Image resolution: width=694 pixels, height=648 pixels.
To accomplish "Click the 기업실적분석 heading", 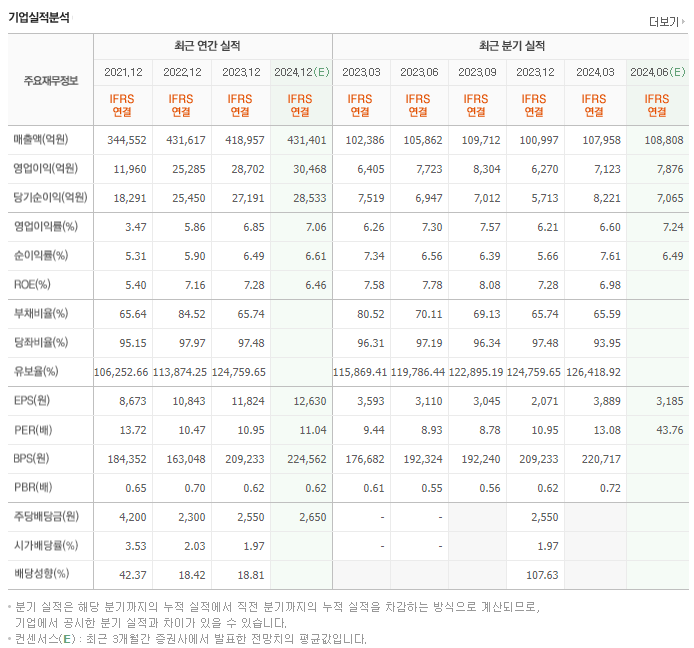I will point(39,17).
